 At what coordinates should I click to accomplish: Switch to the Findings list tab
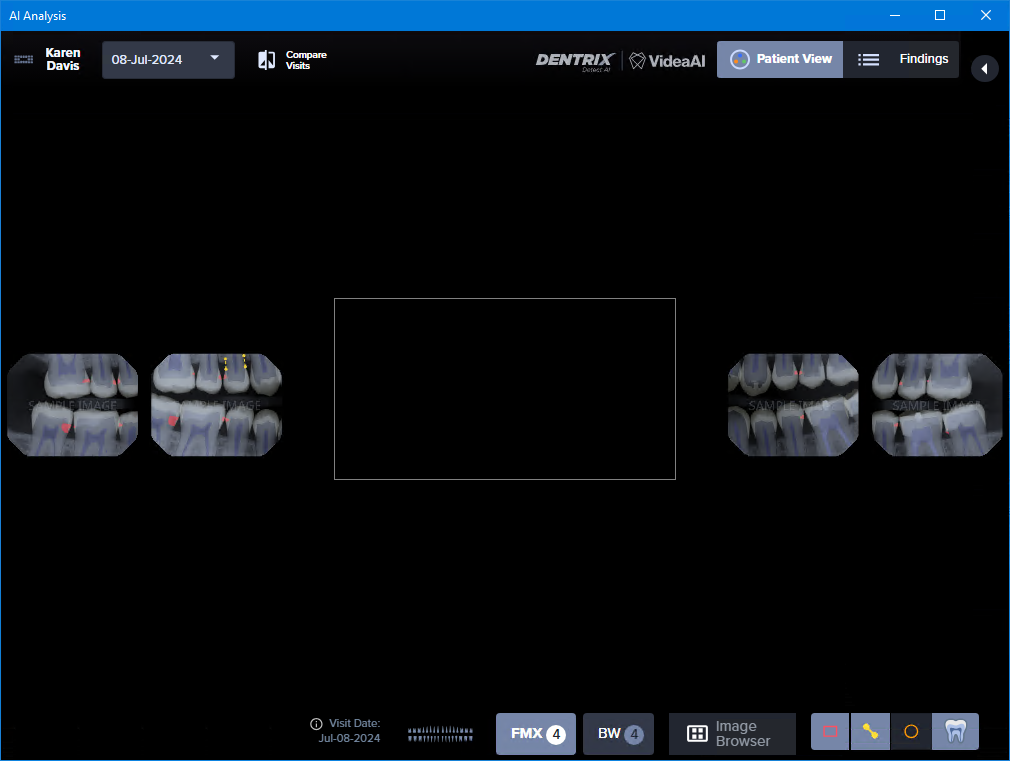(902, 60)
